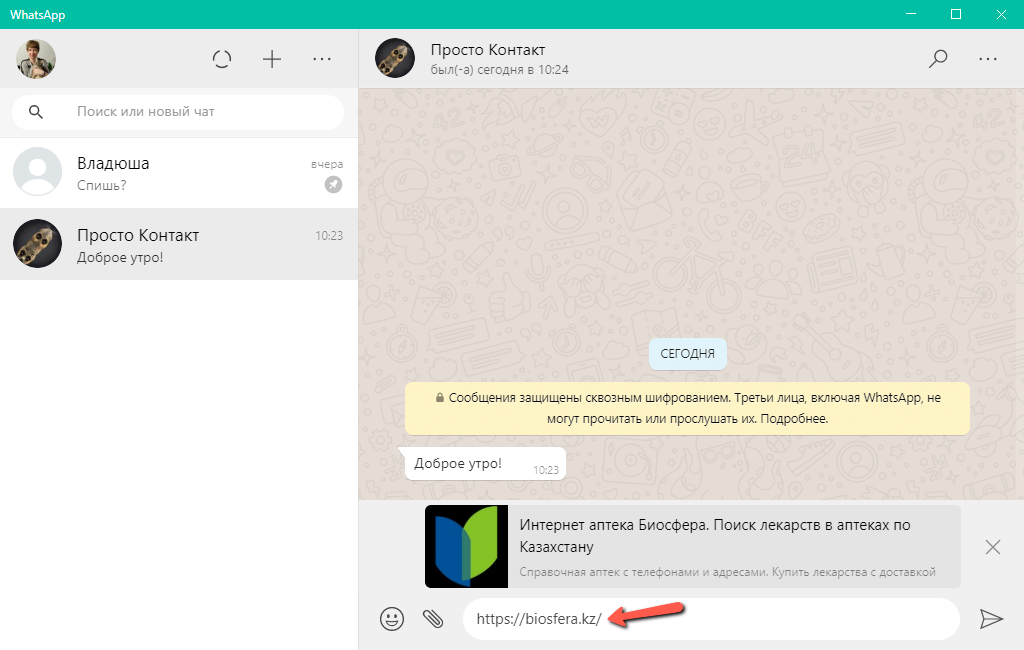Dismiss the Биосфера link preview

pyautogui.click(x=992, y=547)
